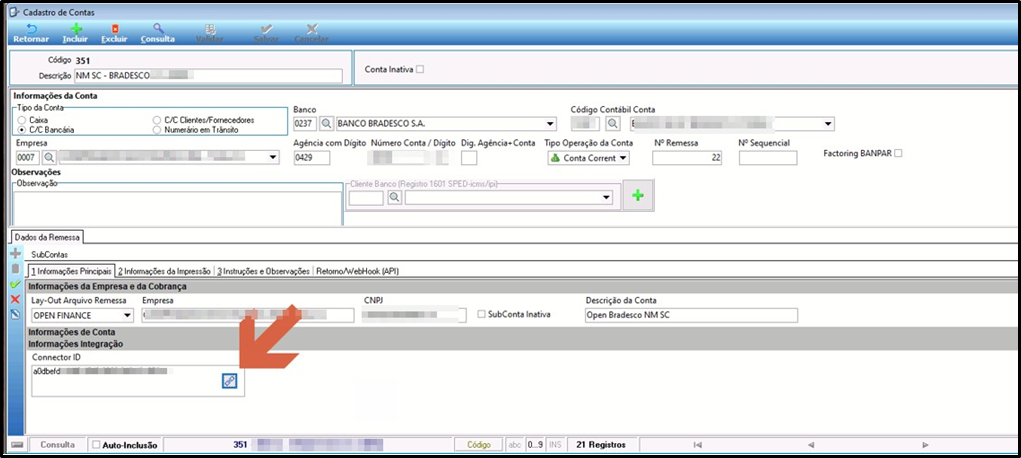This screenshot has width=1021, height=458.
Task: Click the grey plus icon beside SubContas
Action: pos(16,254)
